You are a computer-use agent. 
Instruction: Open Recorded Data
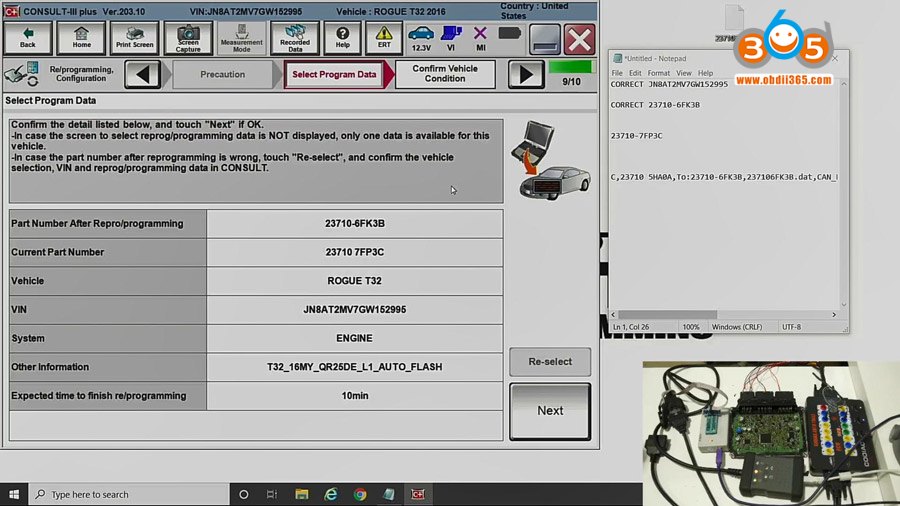click(294, 38)
